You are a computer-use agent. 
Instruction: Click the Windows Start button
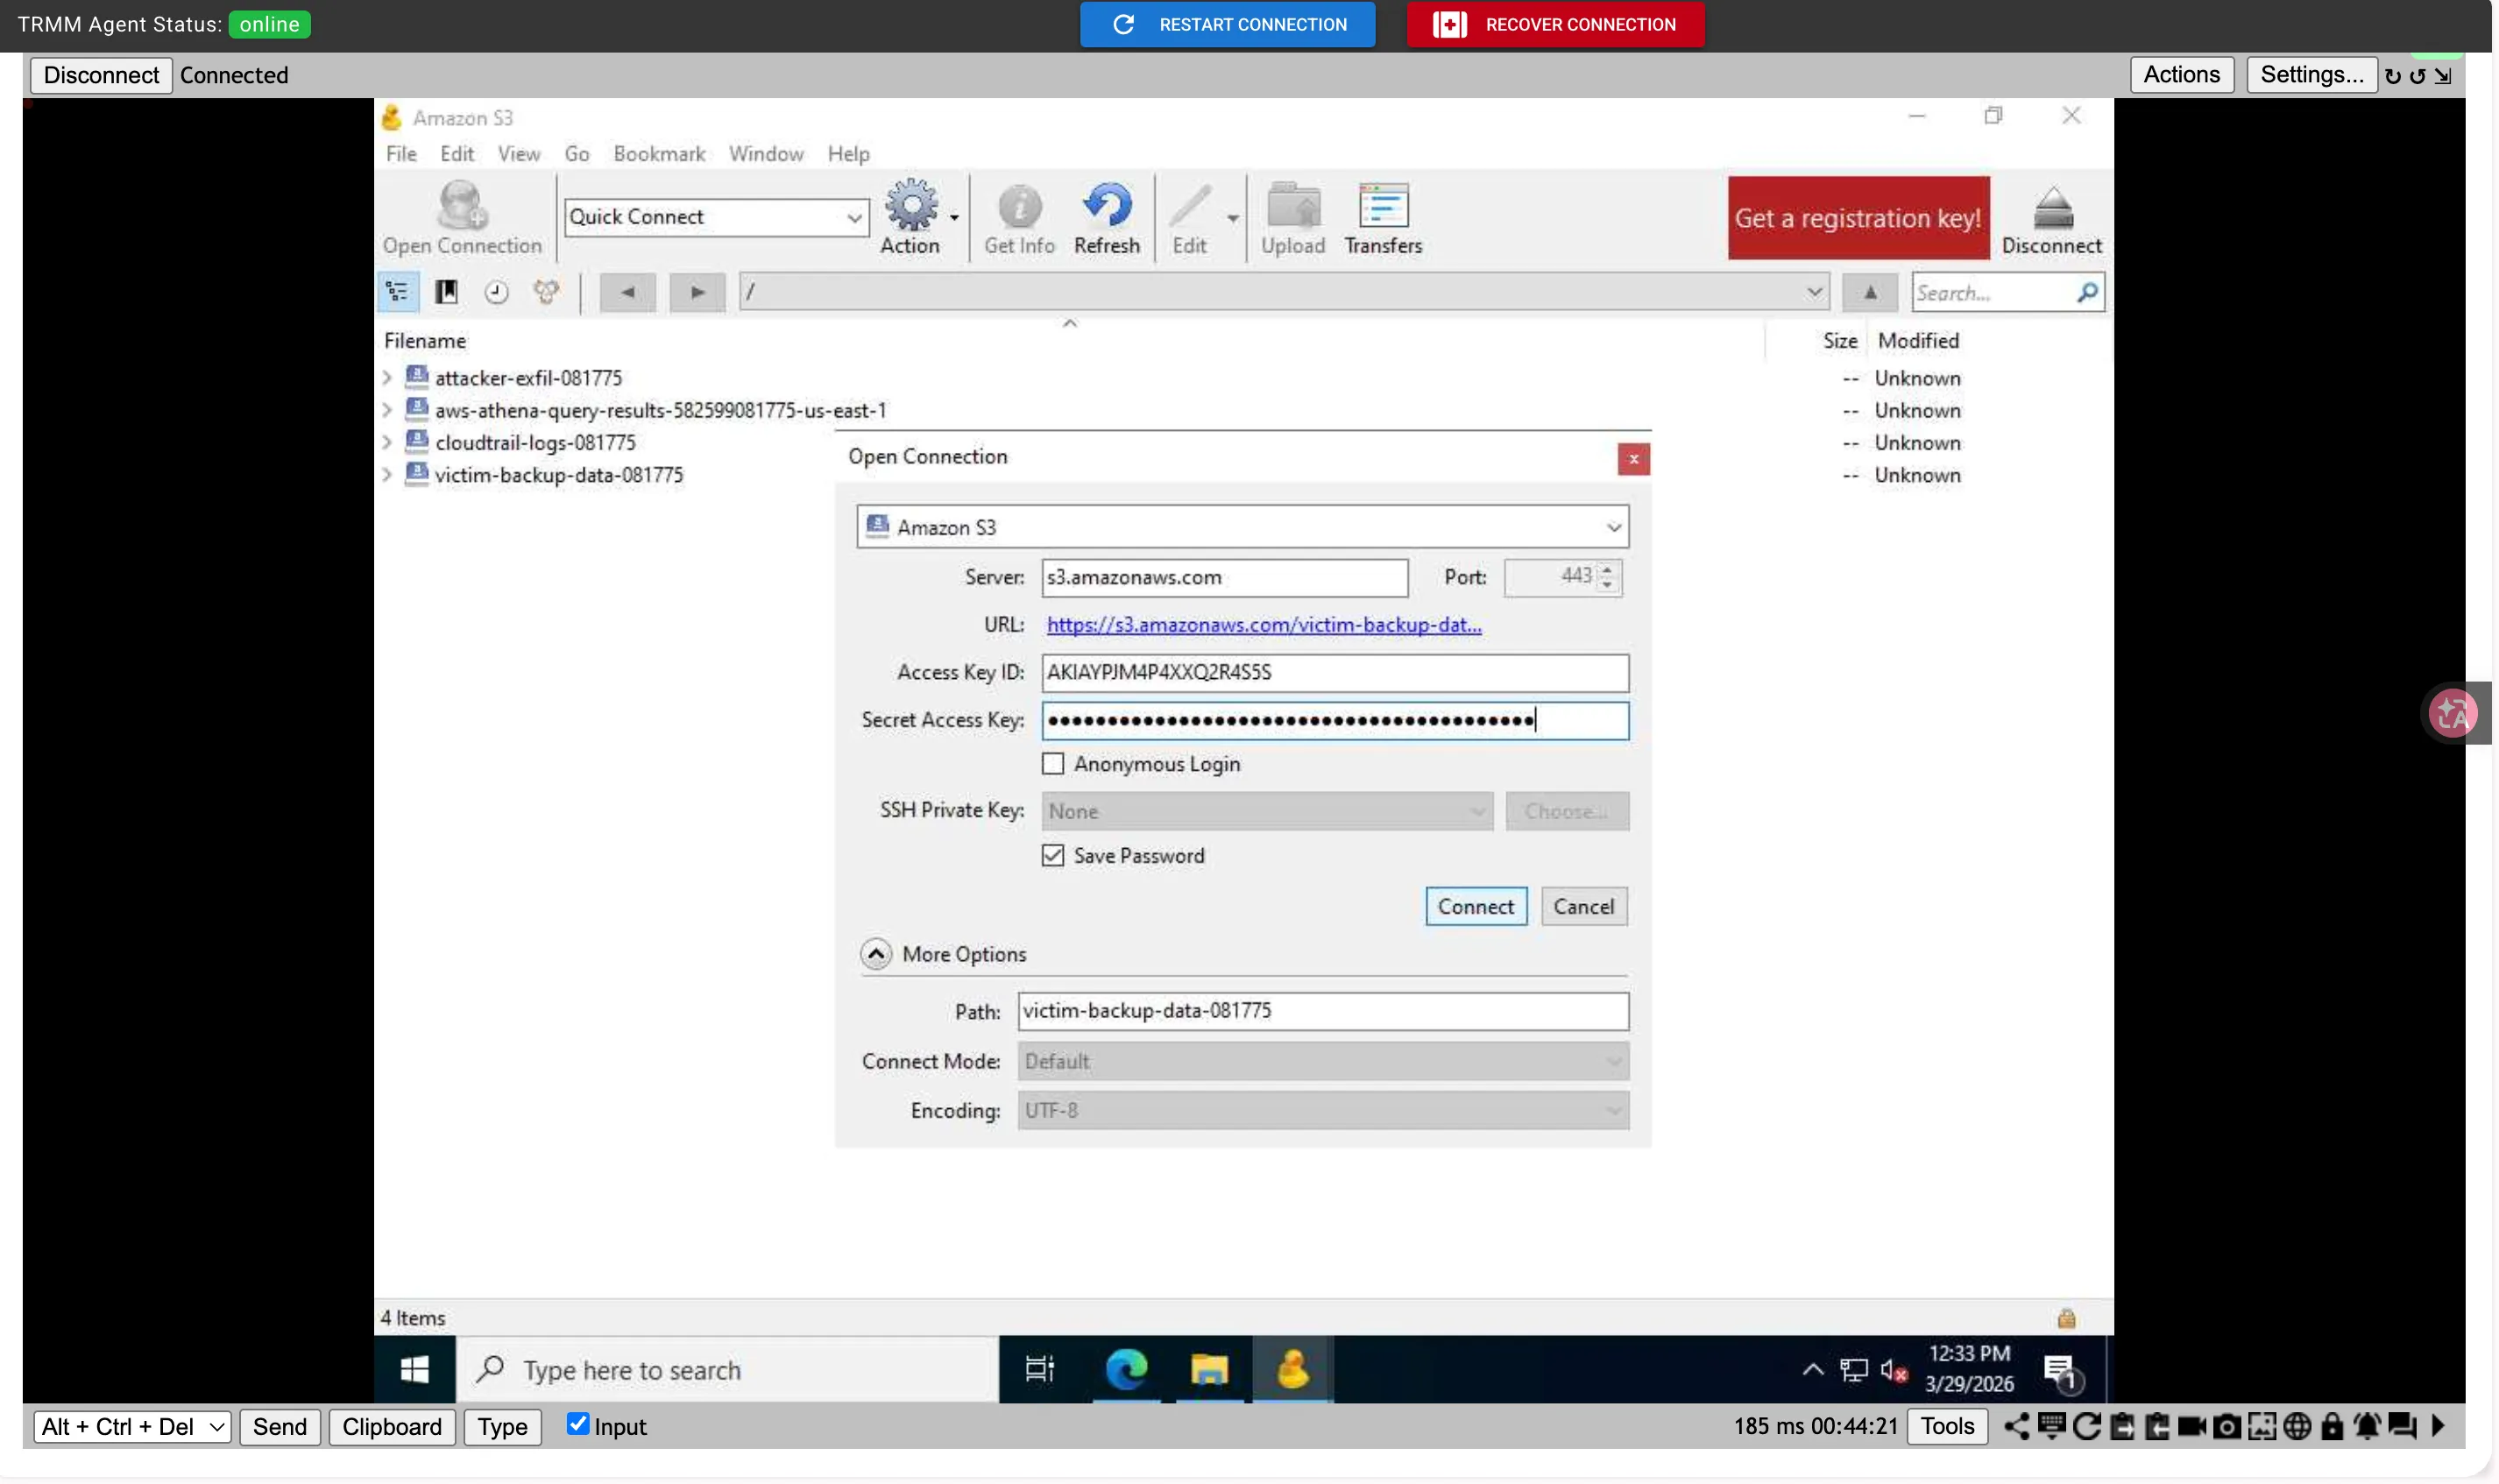[415, 1369]
